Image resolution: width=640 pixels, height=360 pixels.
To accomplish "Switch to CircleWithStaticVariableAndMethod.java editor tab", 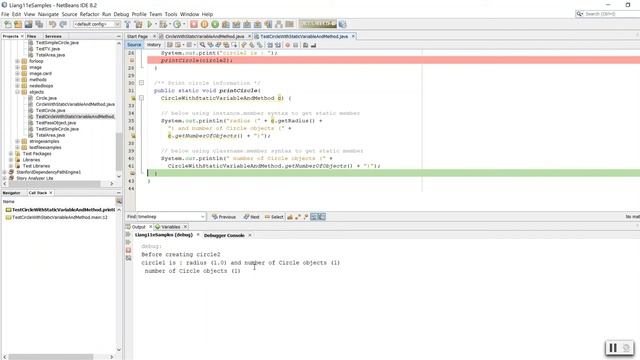I will pyautogui.click(x=204, y=36).
